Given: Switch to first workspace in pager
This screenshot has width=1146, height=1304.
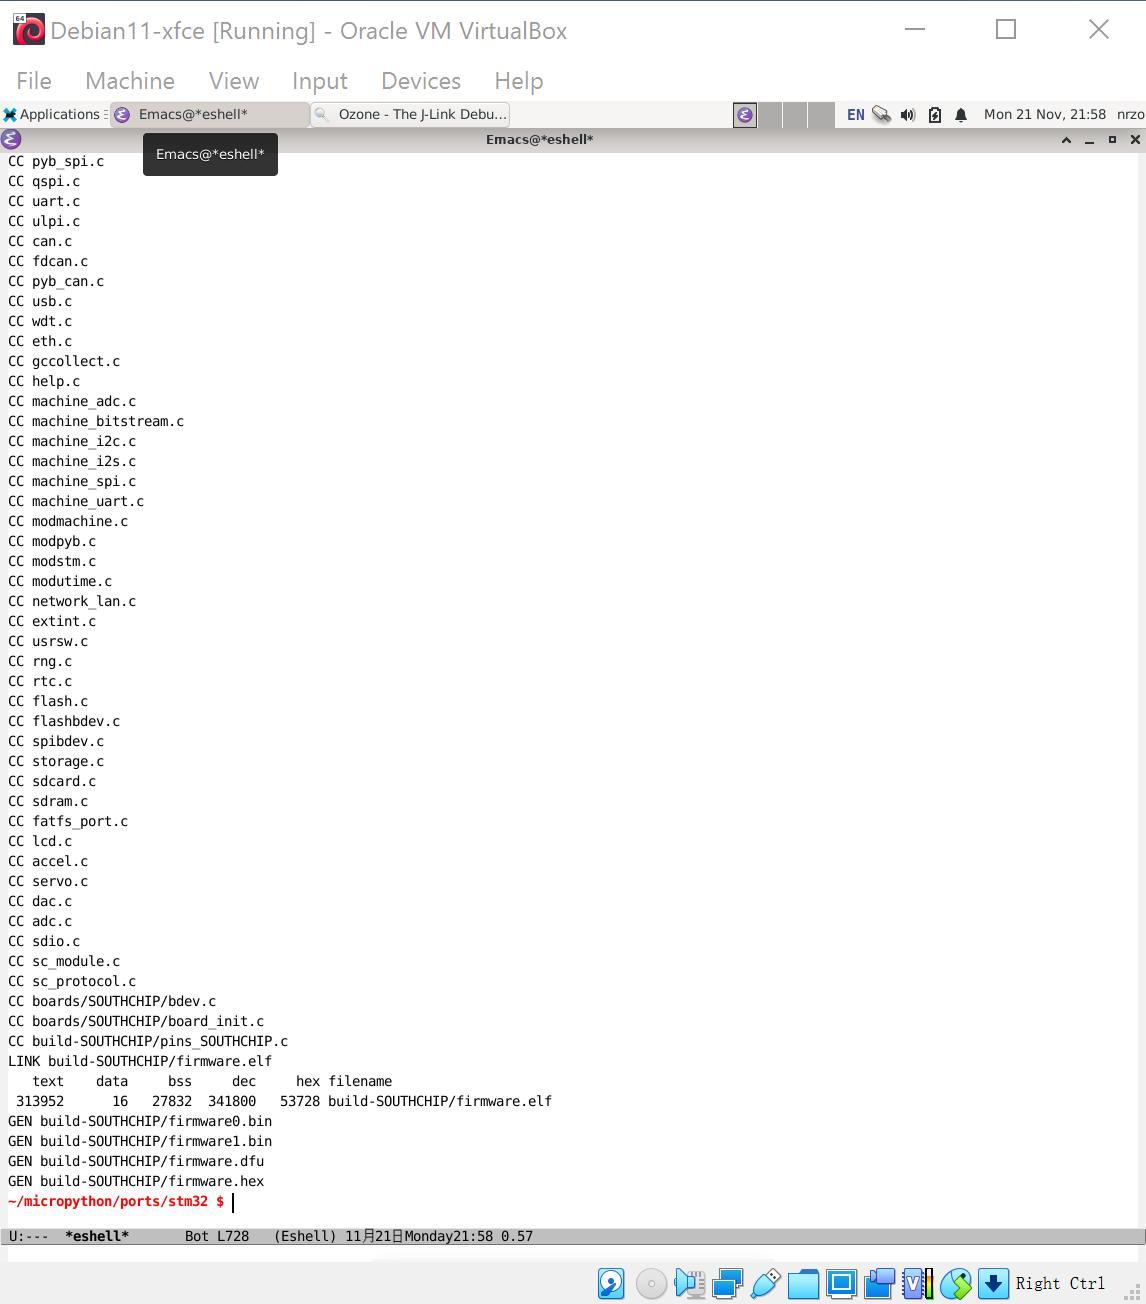Looking at the screenshot, I should point(745,115).
